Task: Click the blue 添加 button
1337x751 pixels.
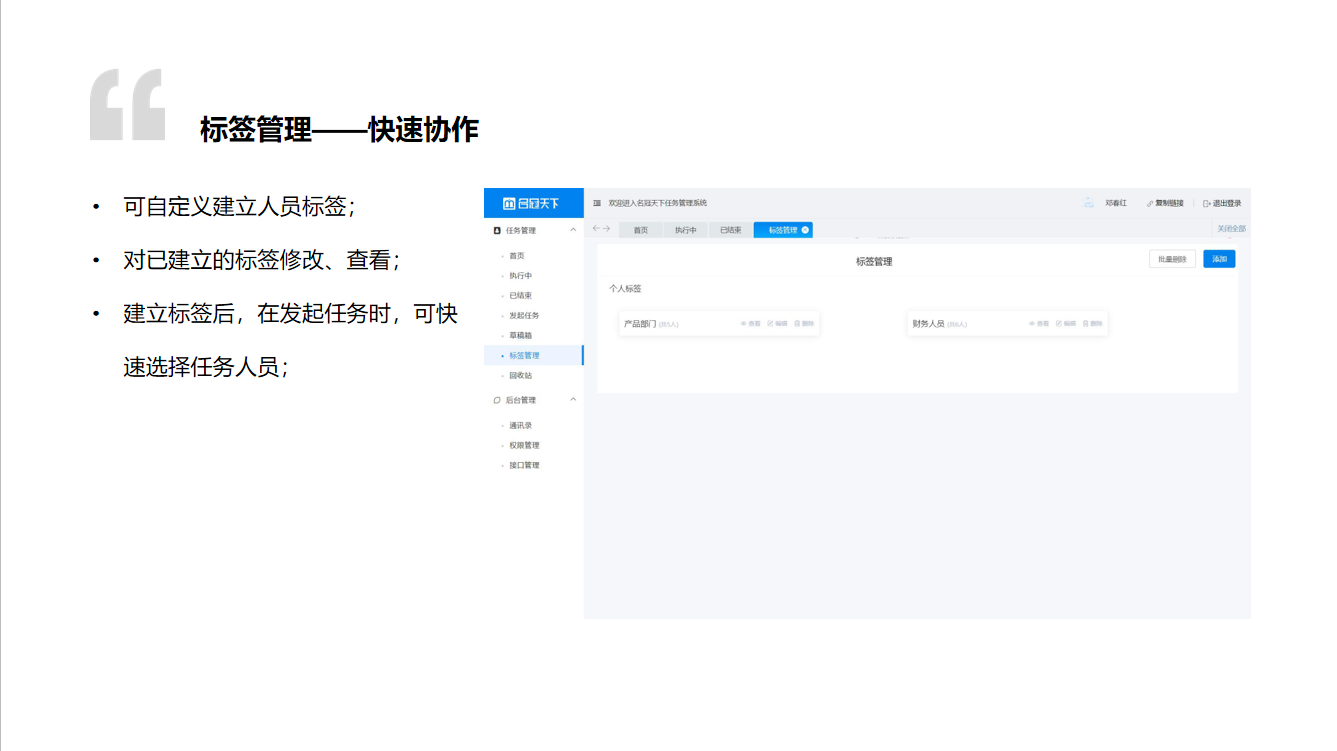Action: pos(1219,259)
